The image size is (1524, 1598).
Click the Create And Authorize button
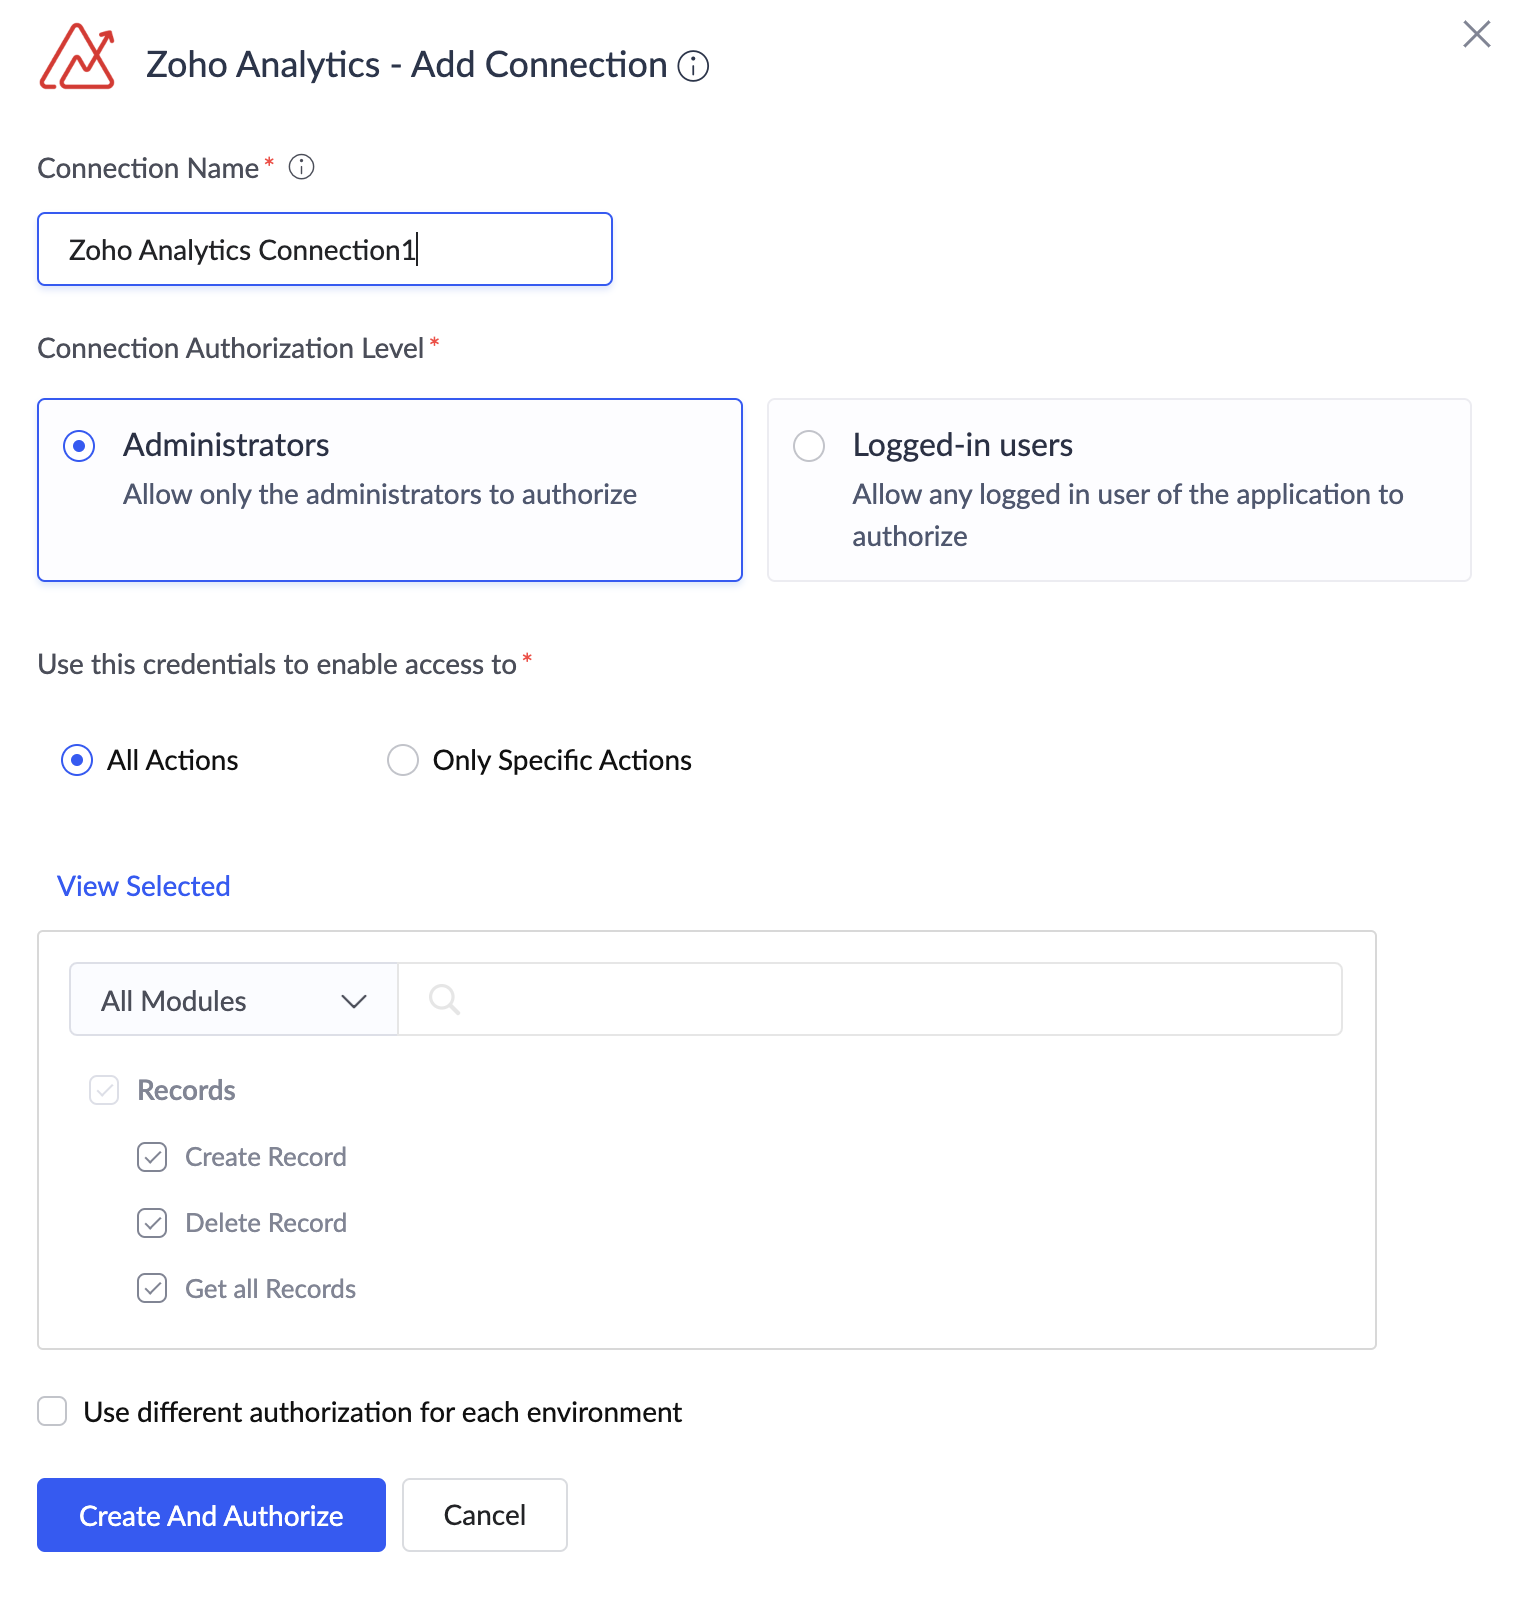211,1515
